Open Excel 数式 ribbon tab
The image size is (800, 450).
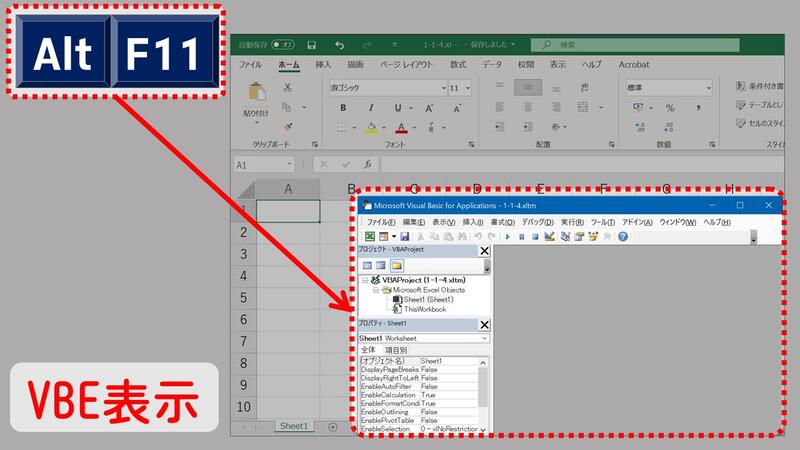pos(458,64)
